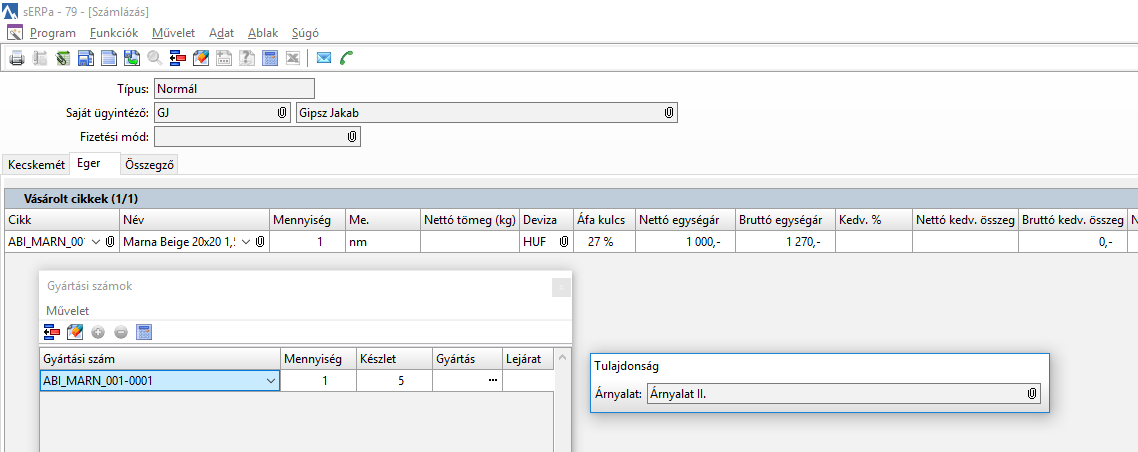Click the printer icon in the main toolbar
The height and width of the screenshot is (452, 1138).
pyautogui.click(x=17, y=58)
